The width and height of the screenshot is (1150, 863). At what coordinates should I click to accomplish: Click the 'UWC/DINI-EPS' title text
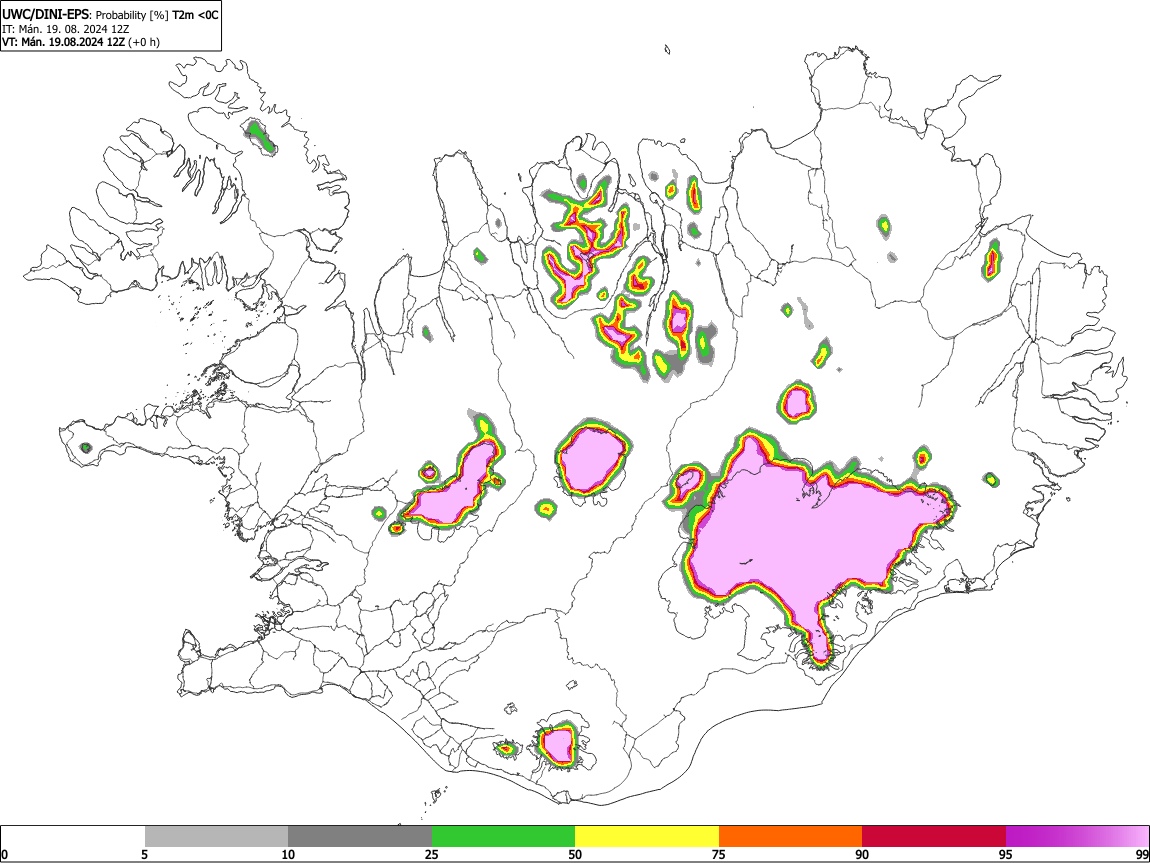[x=46, y=15]
